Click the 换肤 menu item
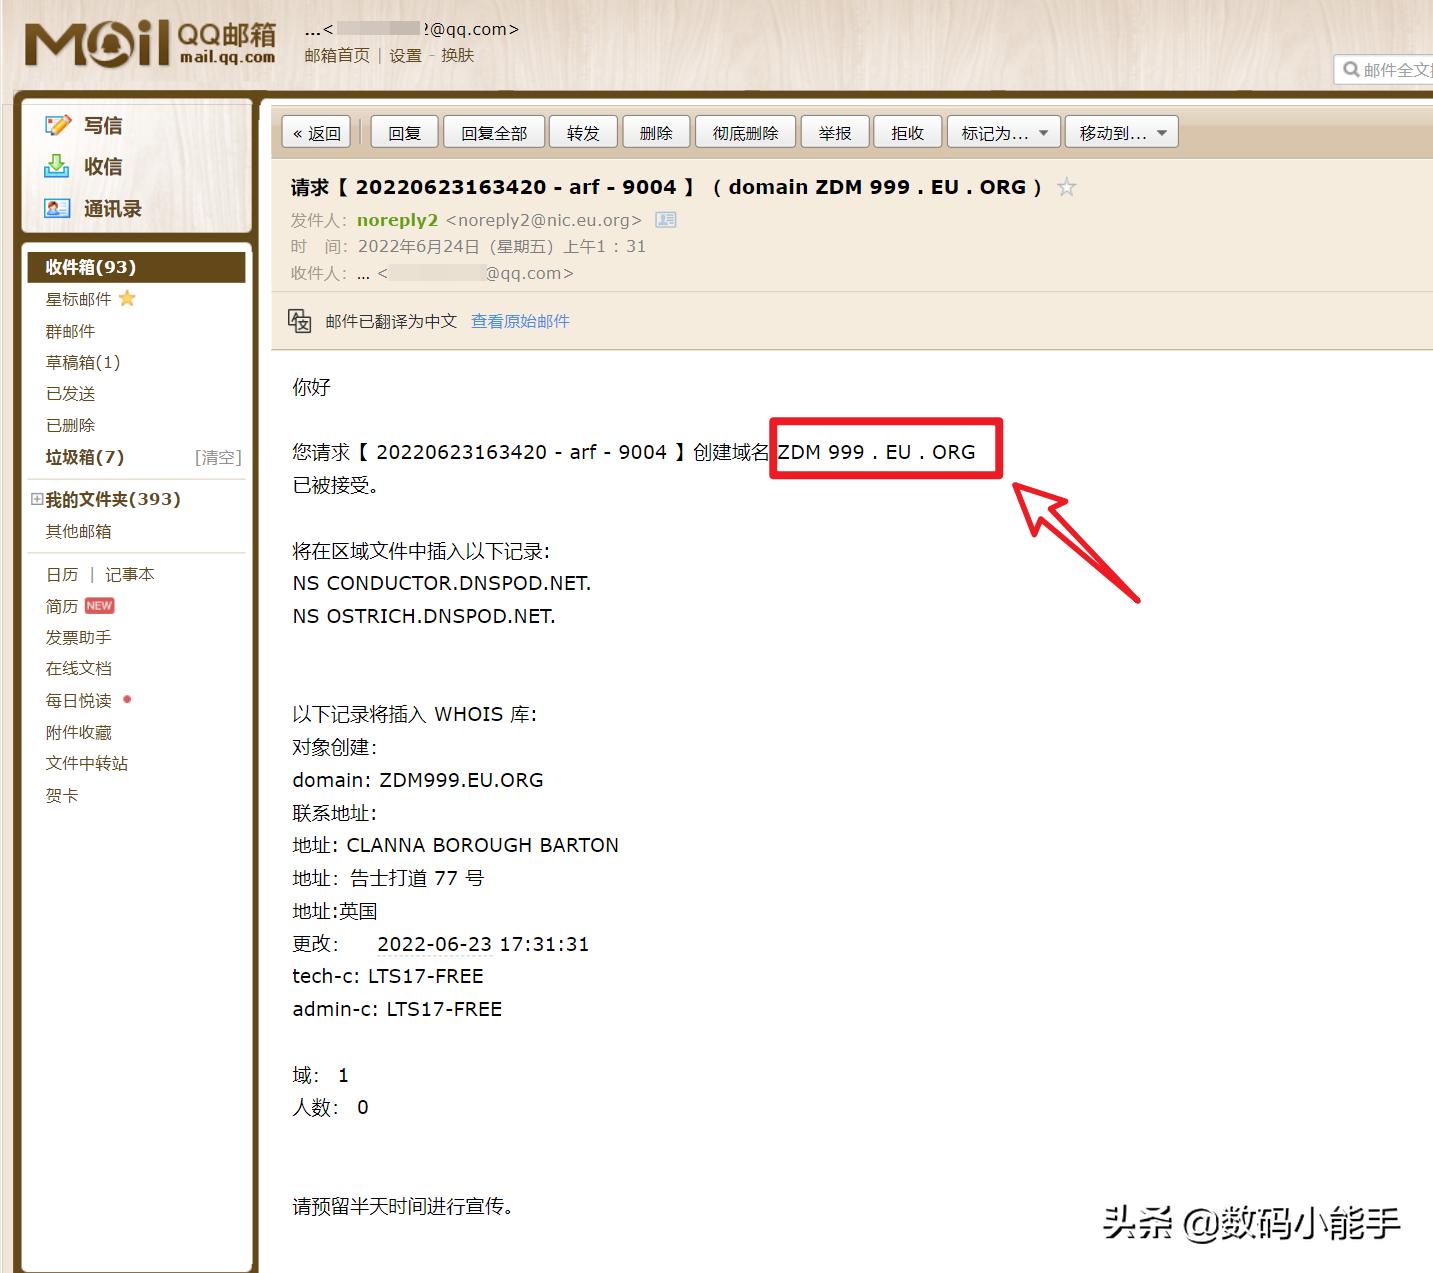The image size is (1433, 1273). 456,55
